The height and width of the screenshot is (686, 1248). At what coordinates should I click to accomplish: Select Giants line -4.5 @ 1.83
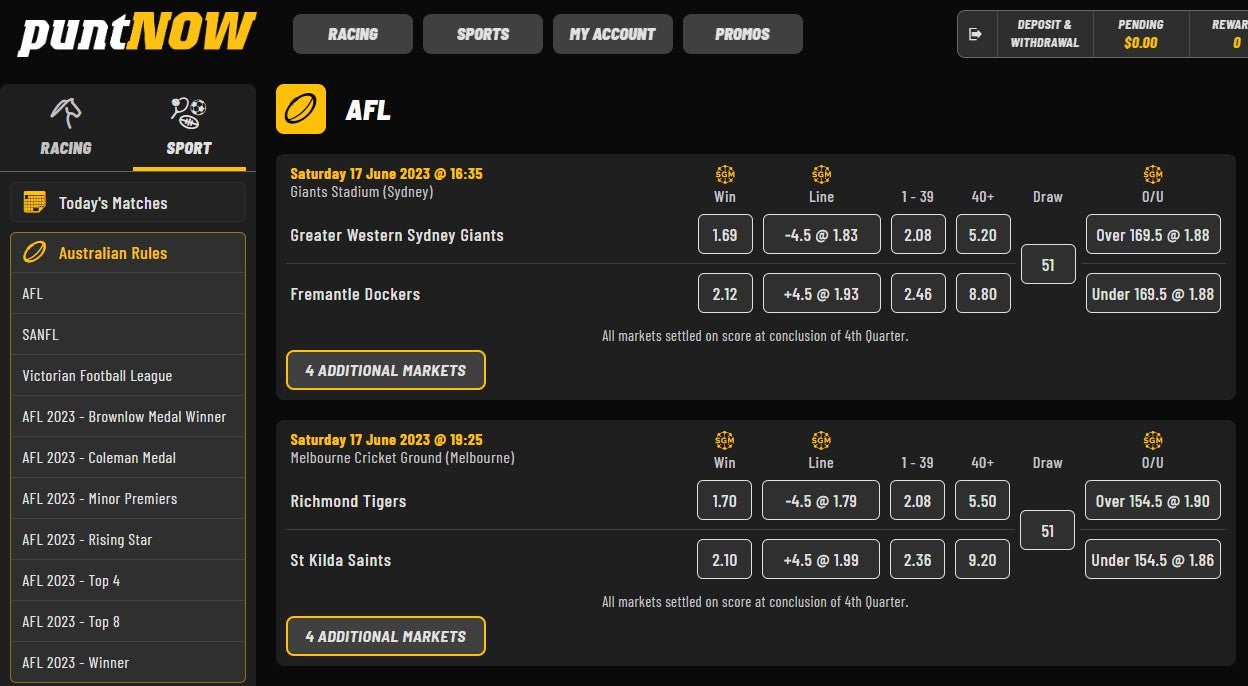point(822,235)
